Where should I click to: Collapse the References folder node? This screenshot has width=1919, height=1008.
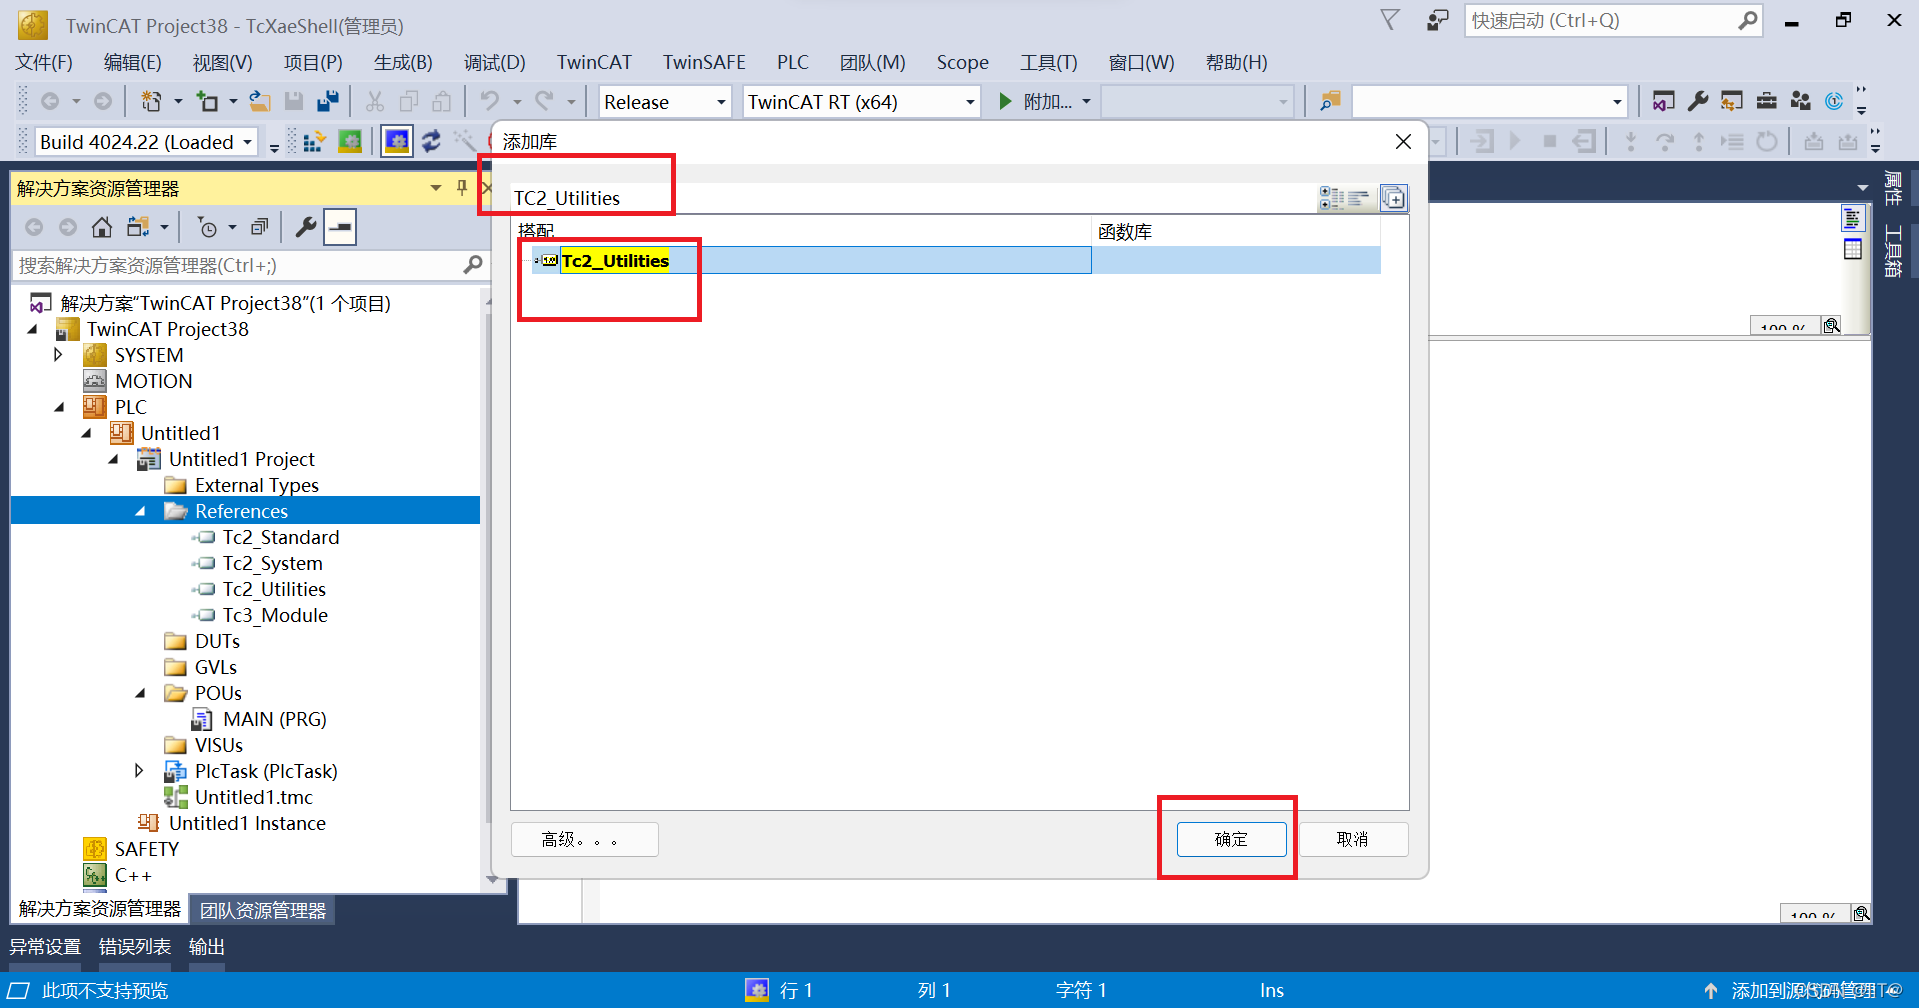140,511
